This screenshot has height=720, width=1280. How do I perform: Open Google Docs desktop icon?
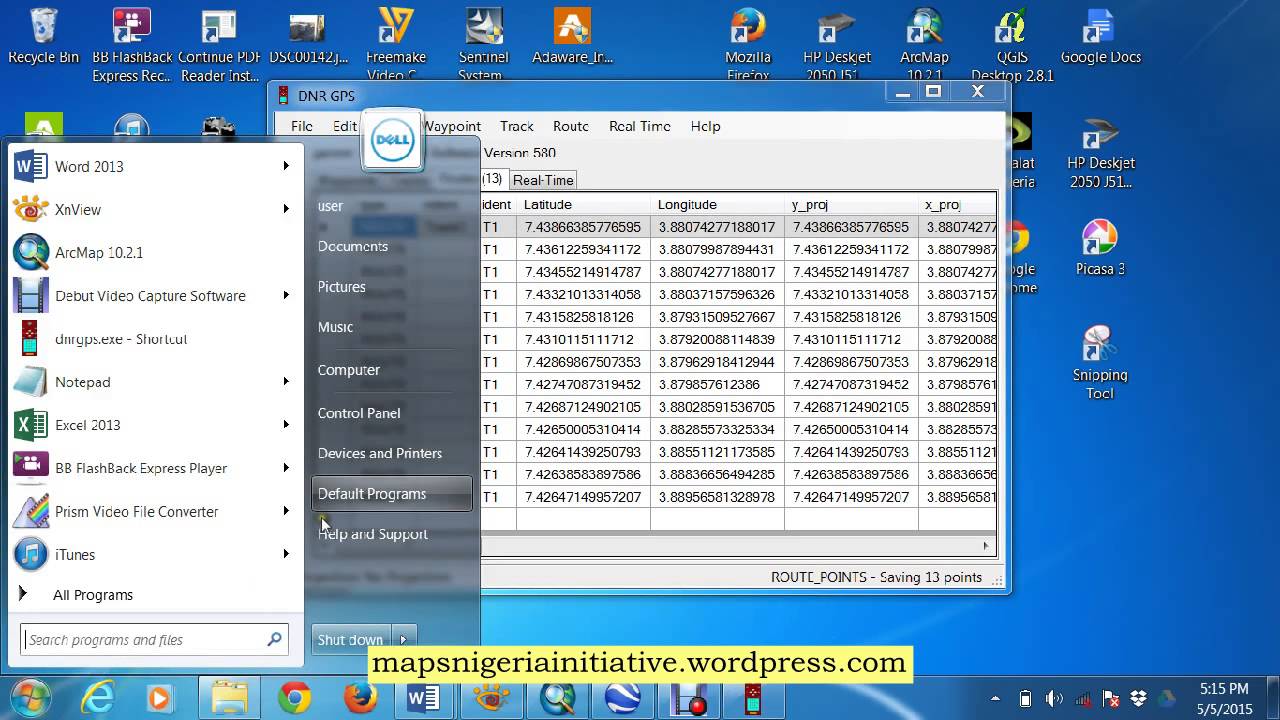coord(1100,37)
